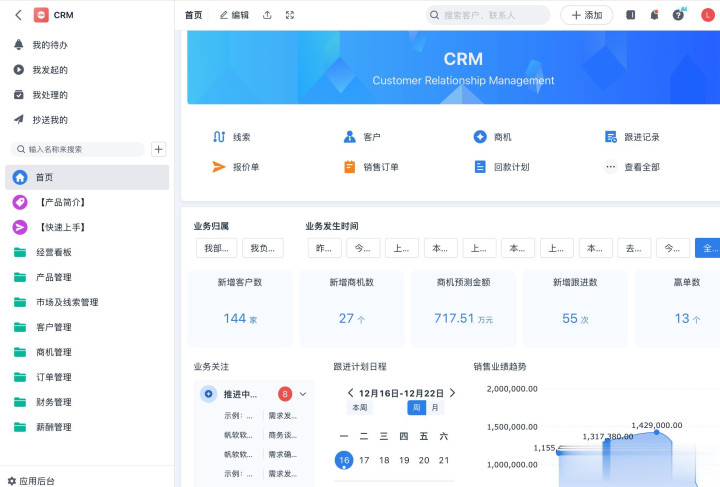Open 我的待办 in the sidebar
This screenshot has width=720, height=487.
[50, 45]
